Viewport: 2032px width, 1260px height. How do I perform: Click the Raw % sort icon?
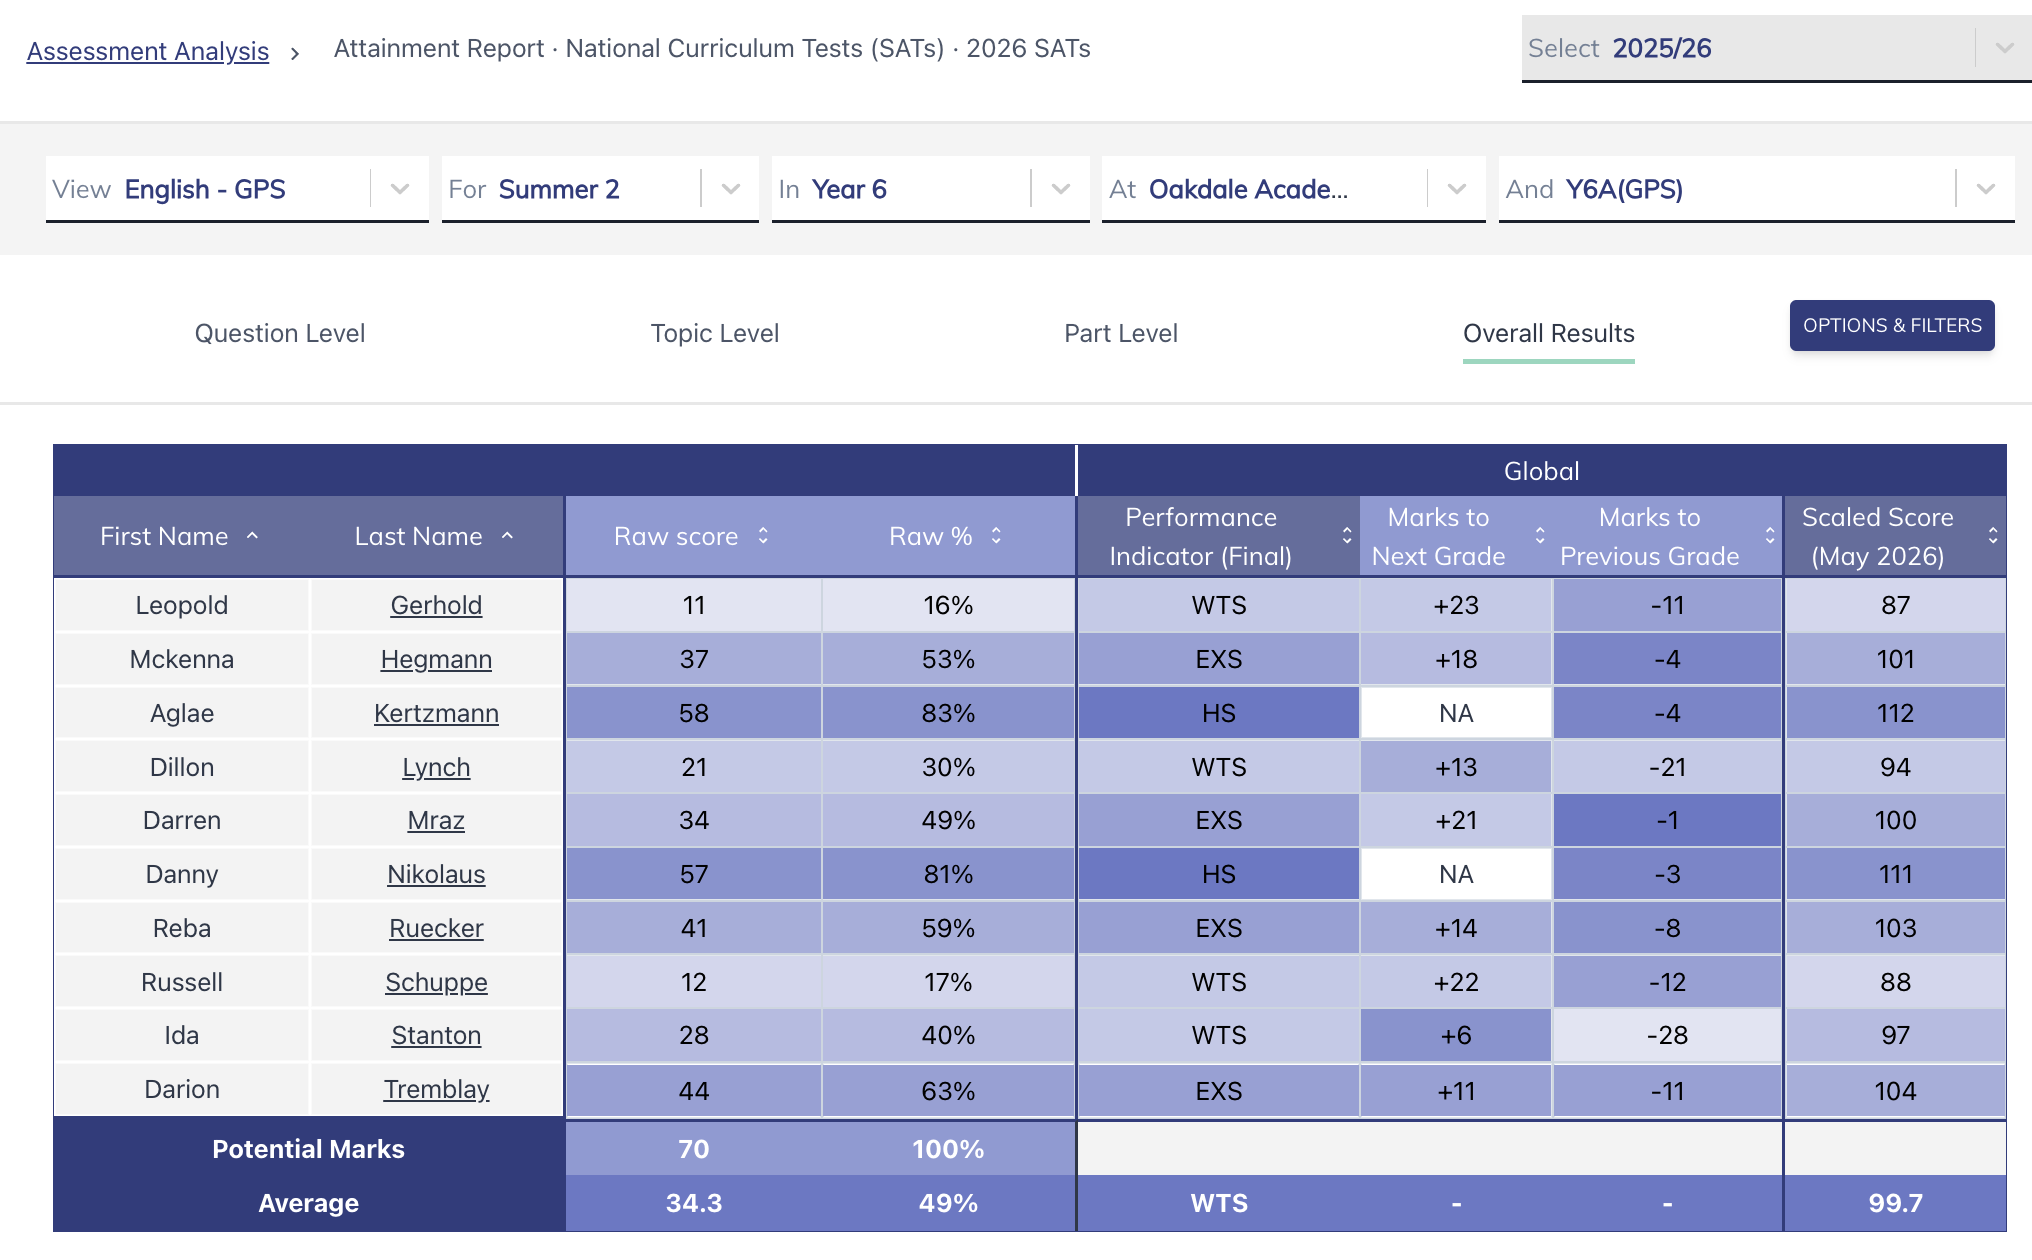click(996, 536)
